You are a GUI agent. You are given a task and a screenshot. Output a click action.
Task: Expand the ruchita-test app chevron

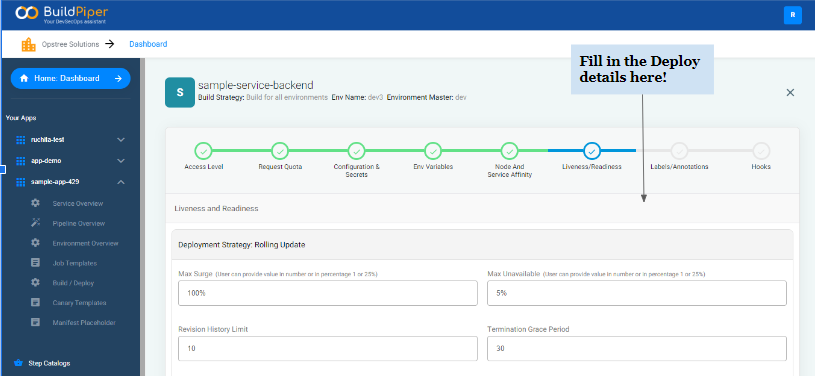tap(121, 140)
